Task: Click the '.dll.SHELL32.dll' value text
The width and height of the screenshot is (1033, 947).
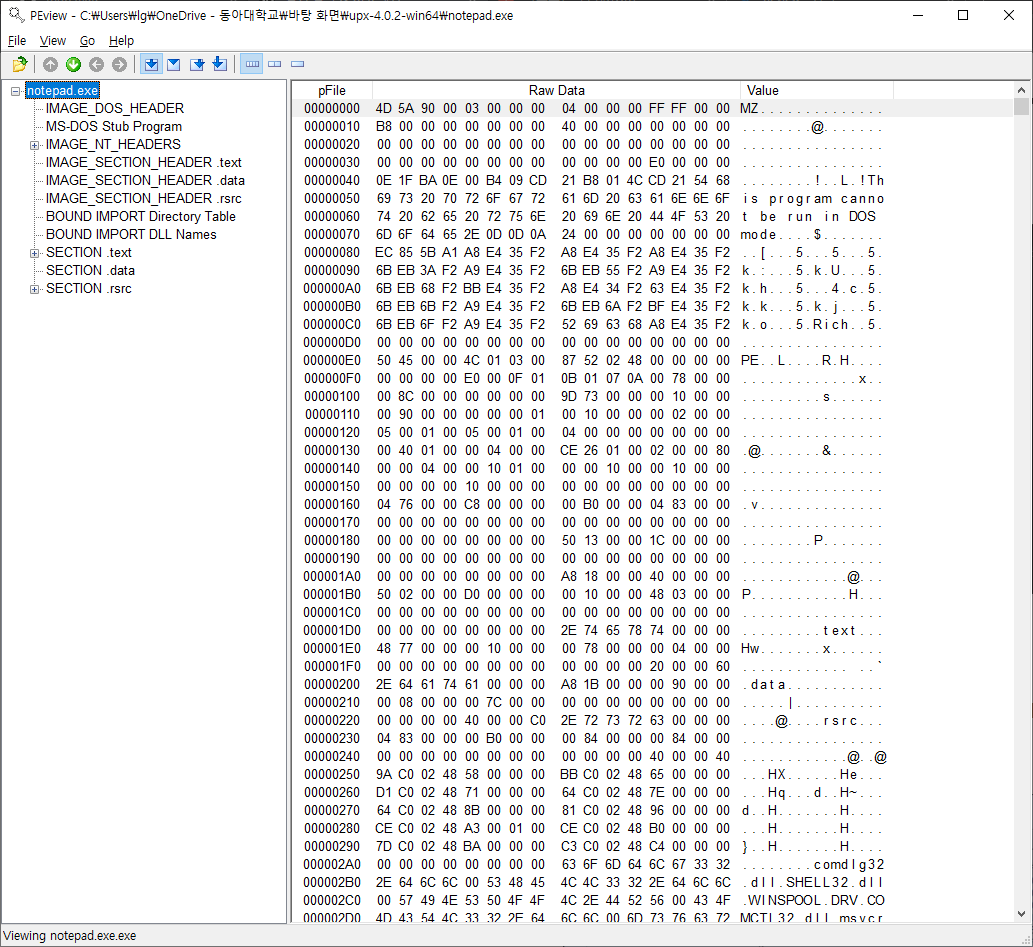Action: 812,882
